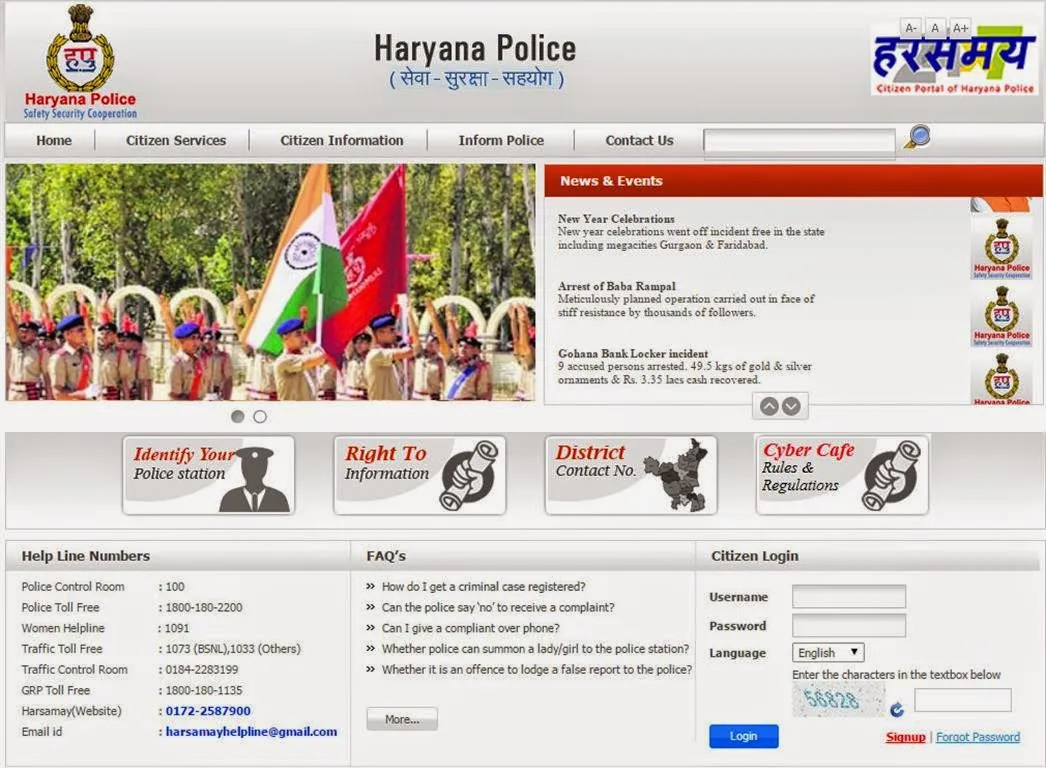Viewport: 1046px width, 768px height.
Task: Reset font size with the plain A button
Action: [935, 28]
